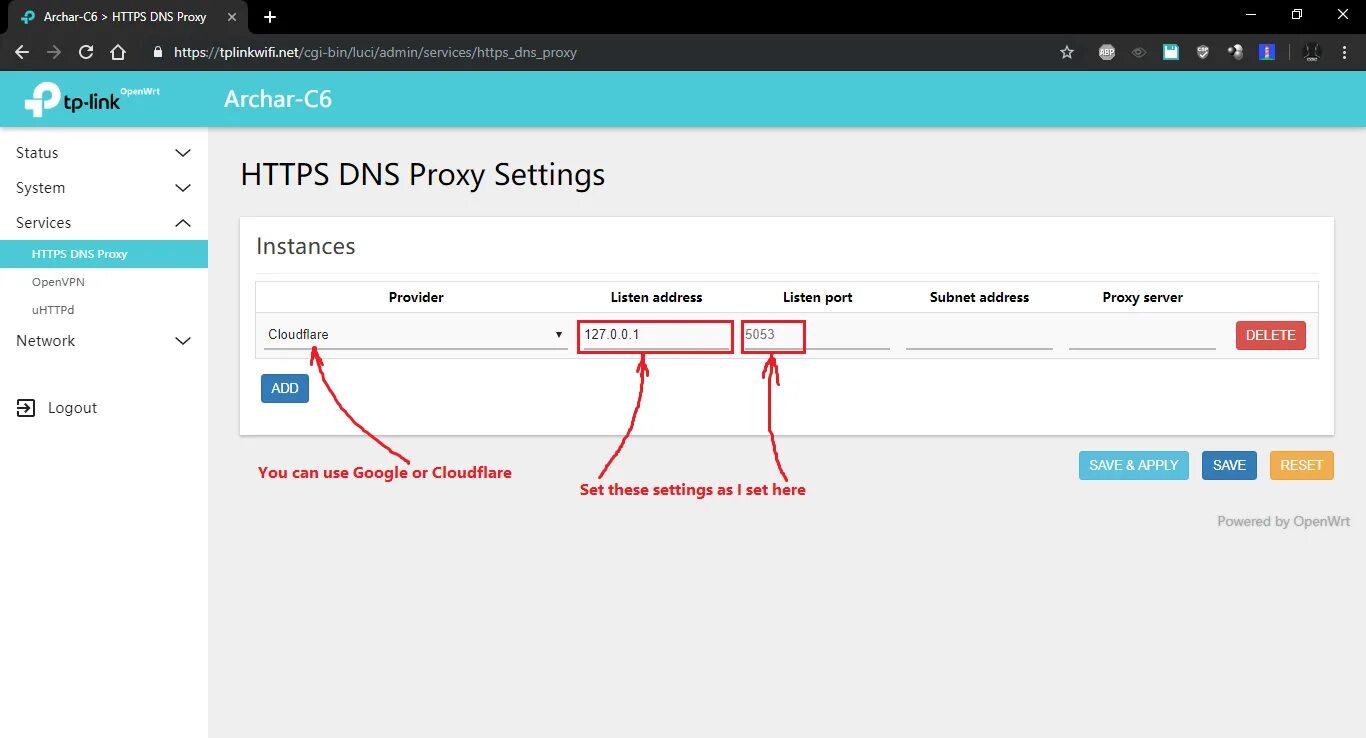The width and height of the screenshot is (1366, 738).
Task: Open the Status sidebar section
Action: tap(104, 153)
